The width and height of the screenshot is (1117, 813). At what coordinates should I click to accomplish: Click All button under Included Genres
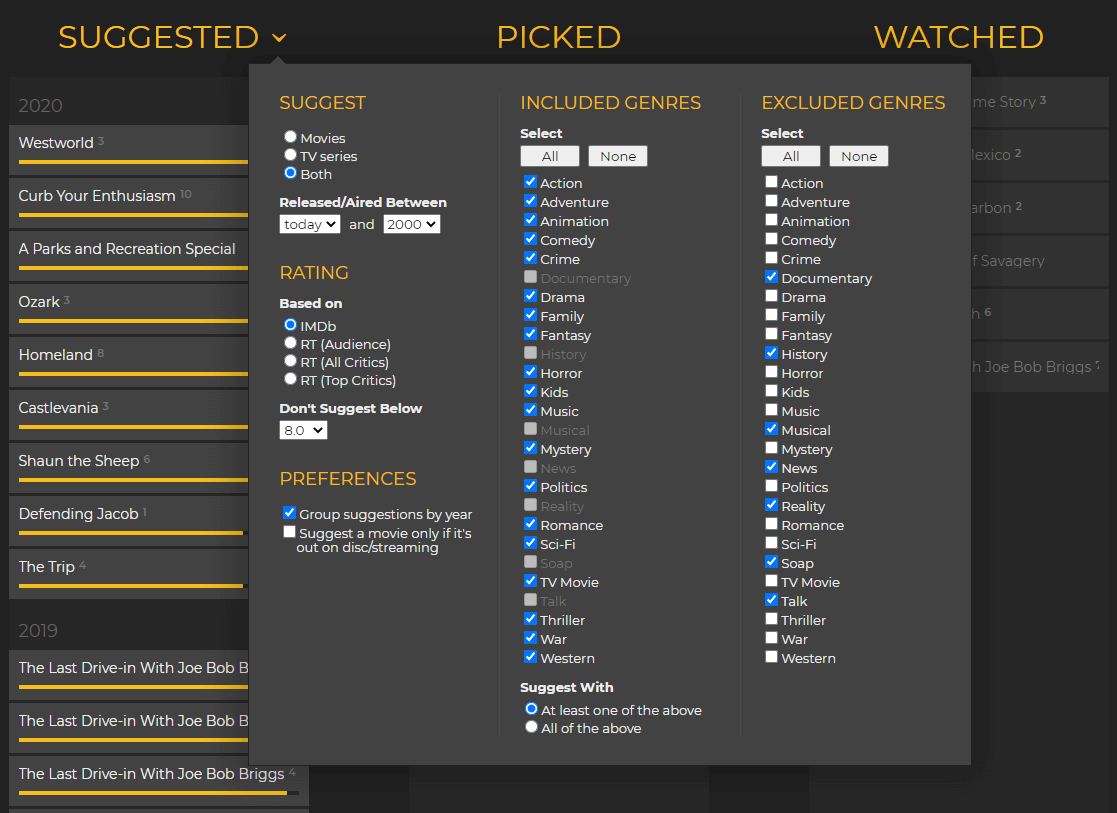(x=550, y=156)
